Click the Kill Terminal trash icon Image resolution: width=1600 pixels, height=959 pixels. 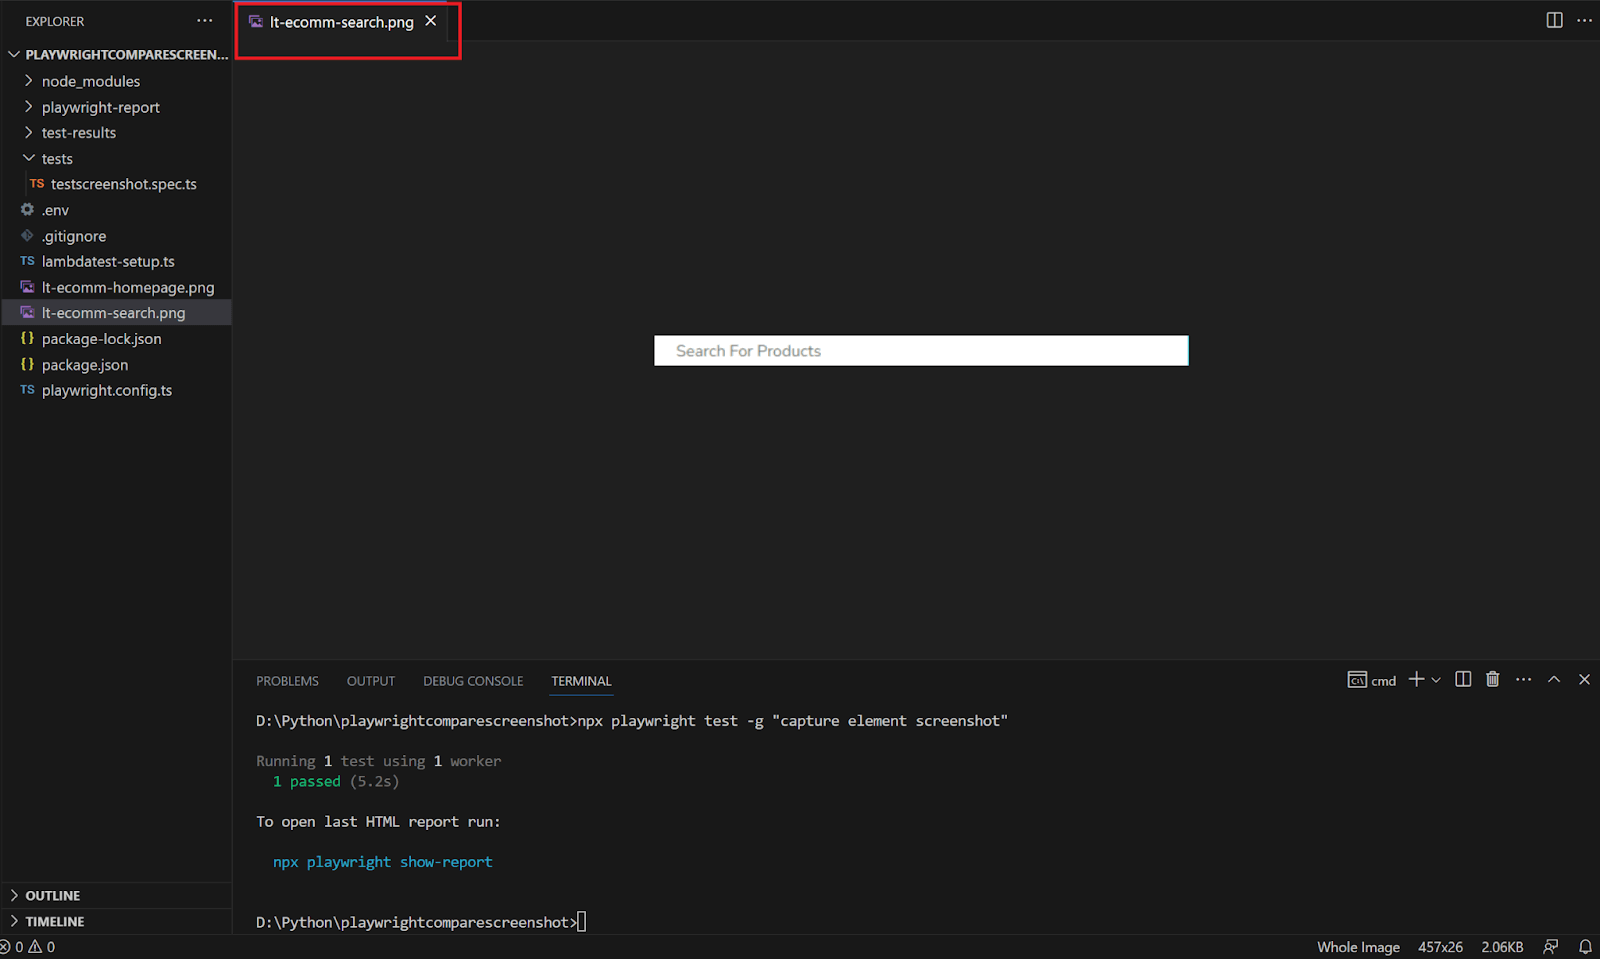[1492, 680]
